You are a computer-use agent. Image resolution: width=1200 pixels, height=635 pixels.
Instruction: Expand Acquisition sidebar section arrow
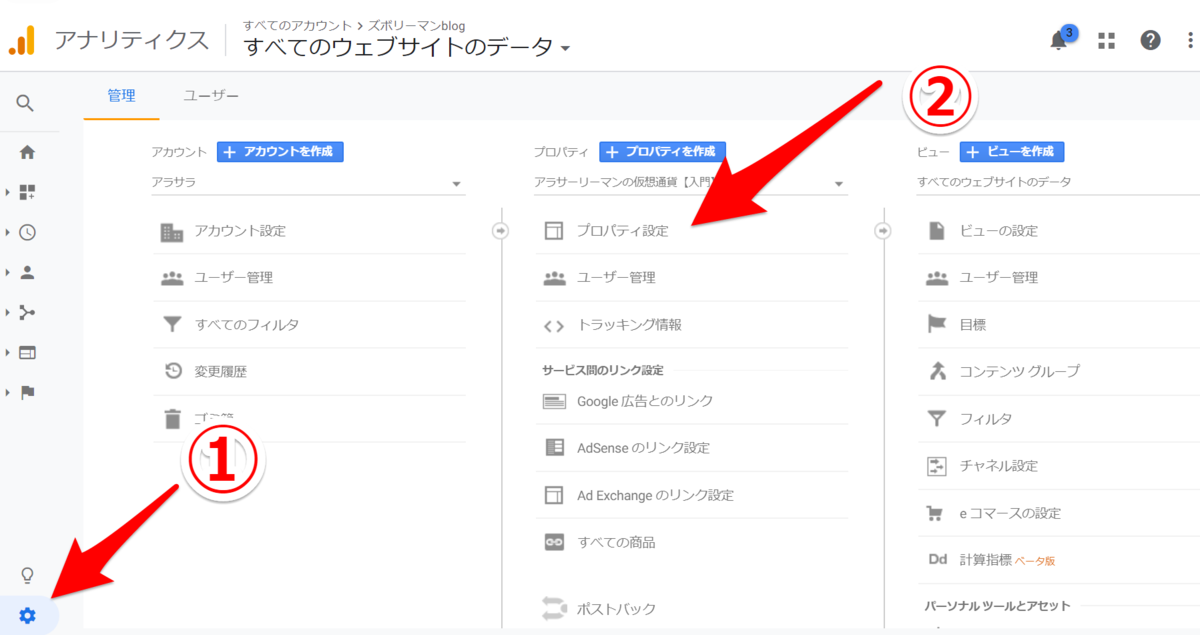point(8,312)
